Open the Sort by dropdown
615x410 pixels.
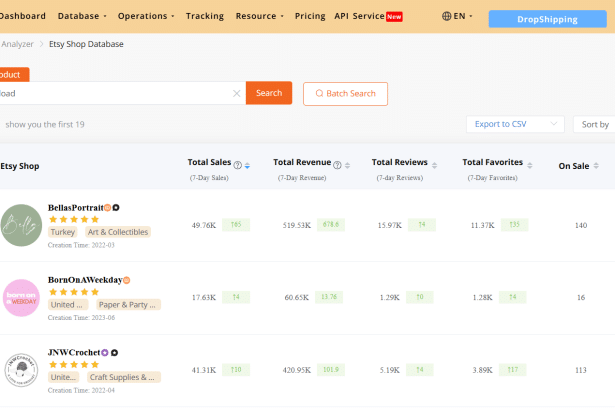[x=594, y=124]
